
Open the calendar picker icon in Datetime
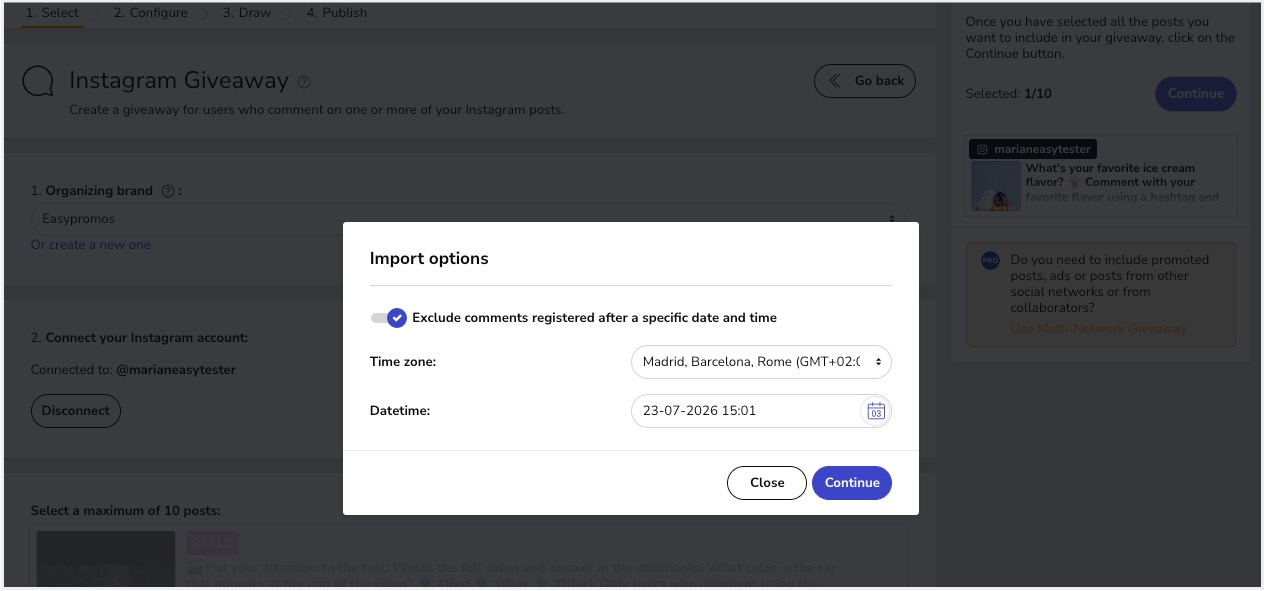point(875,411)
